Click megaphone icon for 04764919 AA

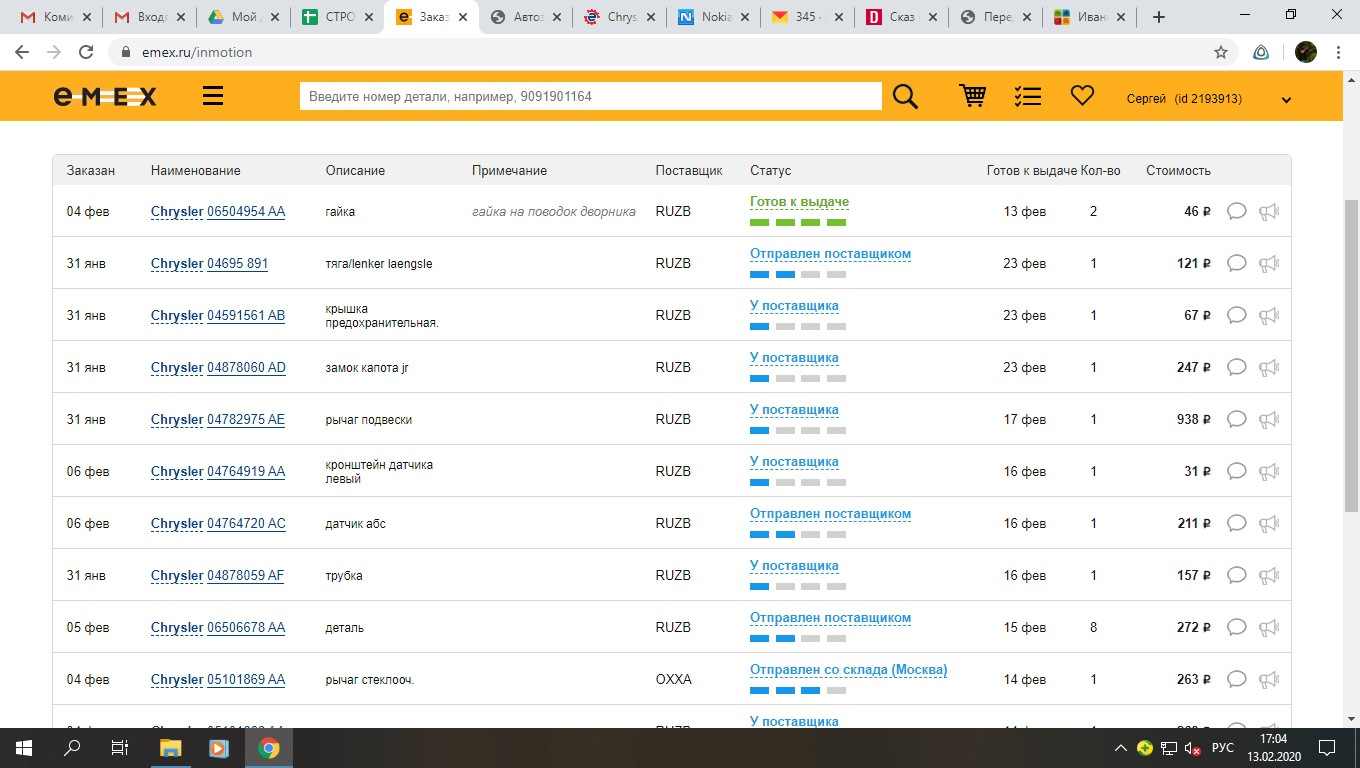point(1269,471)
